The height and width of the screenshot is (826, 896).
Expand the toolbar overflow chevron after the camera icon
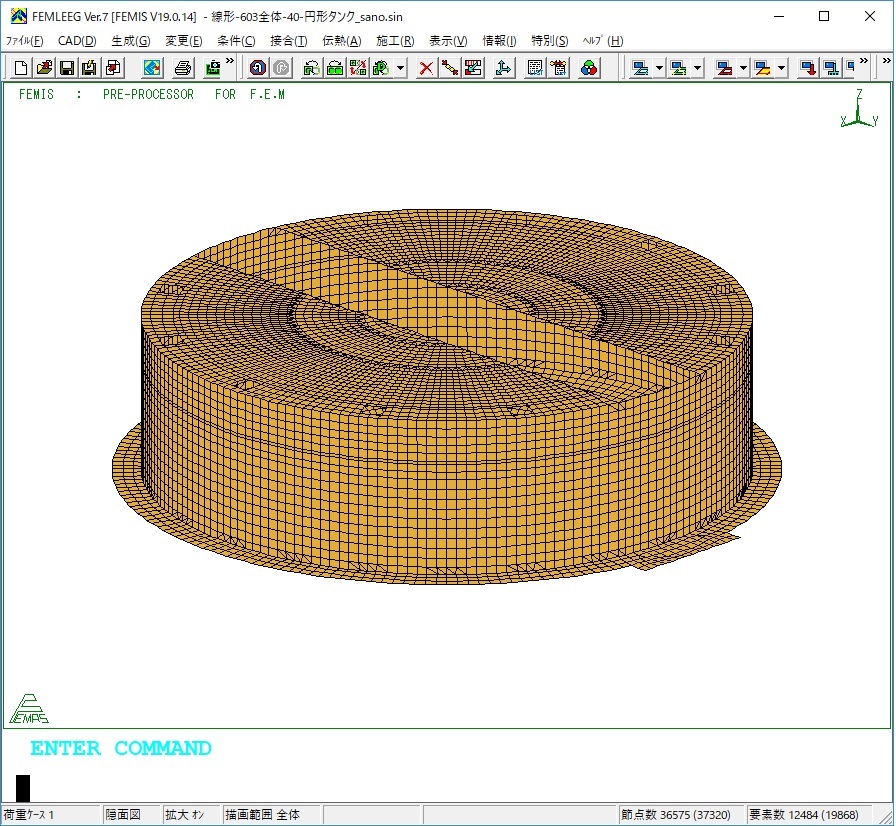230,62
